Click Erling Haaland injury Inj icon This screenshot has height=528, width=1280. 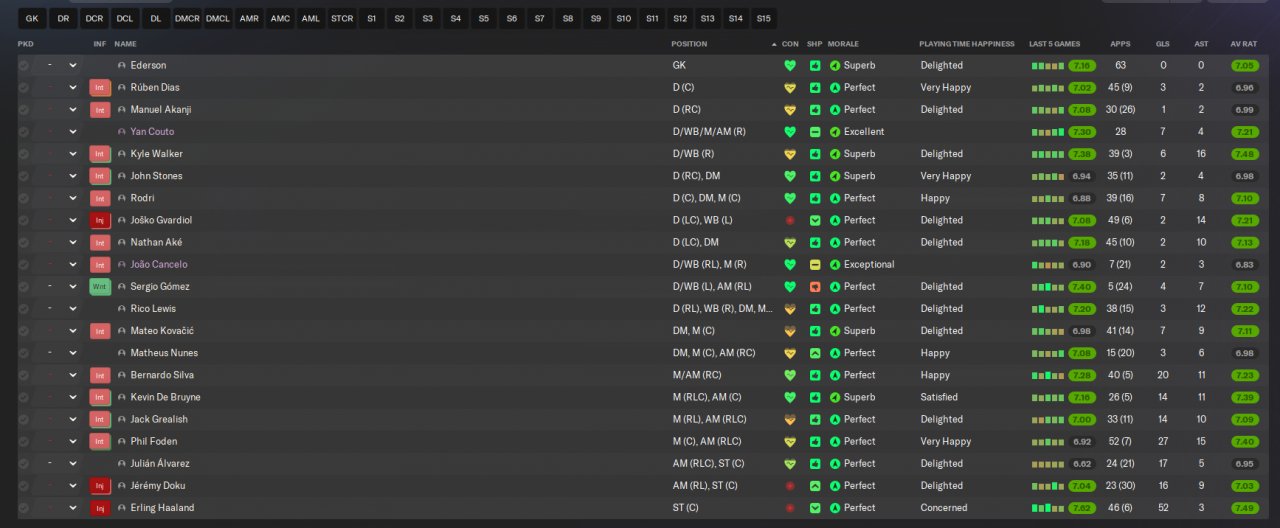click(x=99, y=508)
